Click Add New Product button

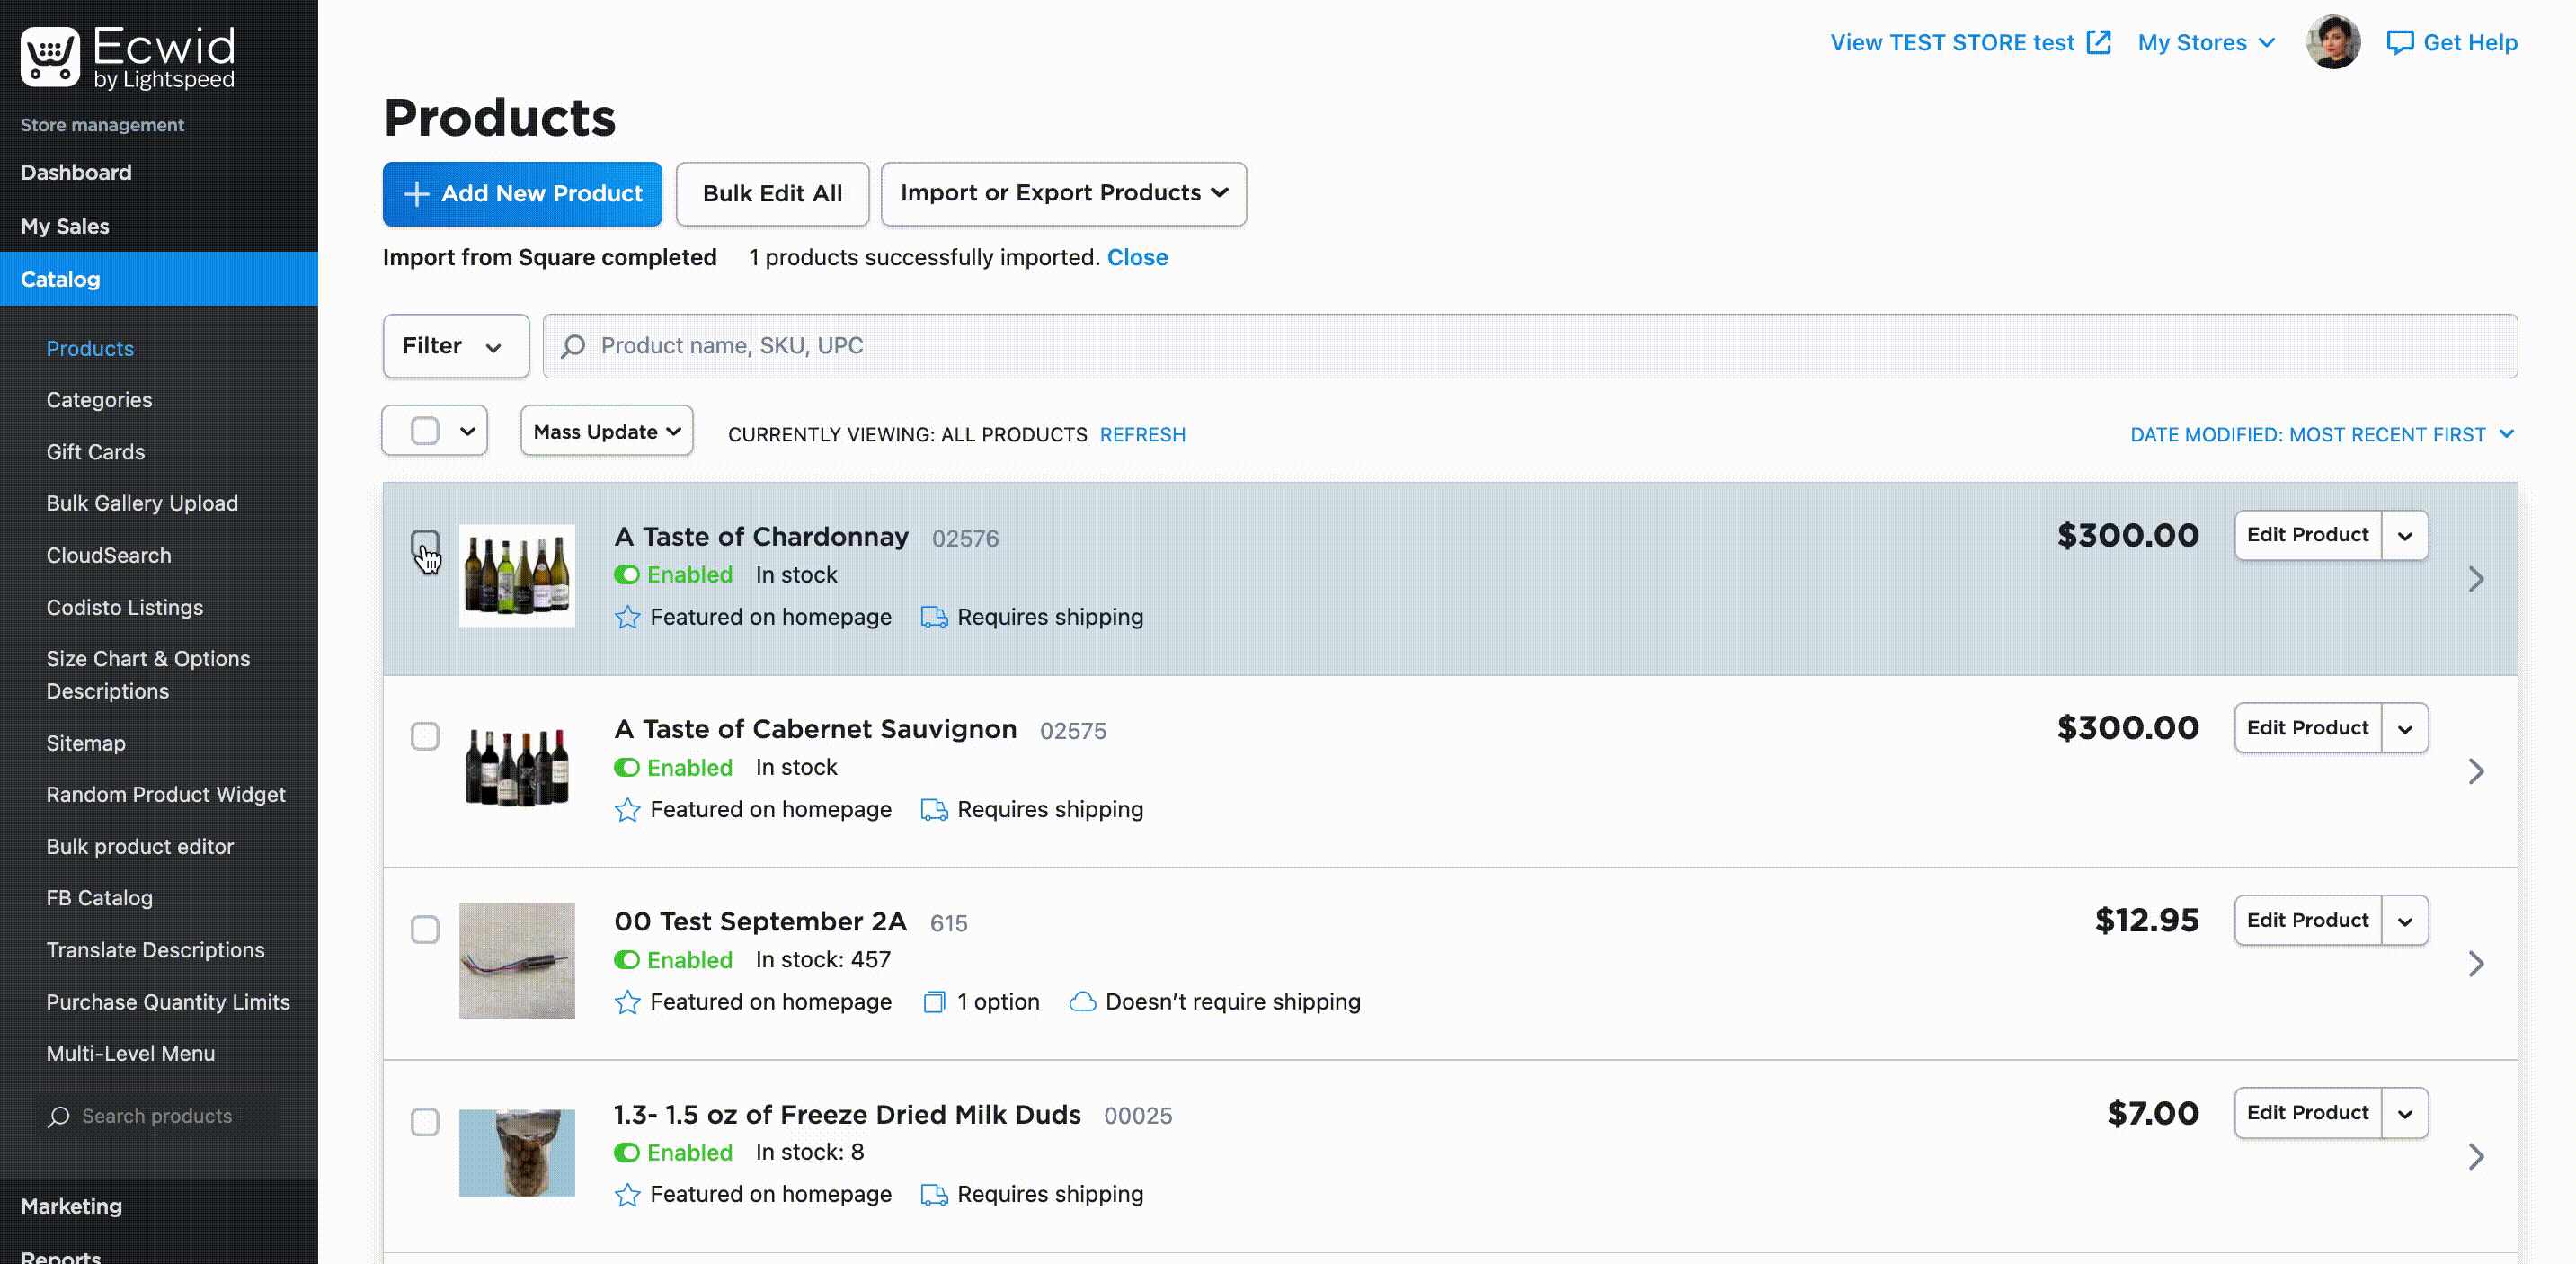click(x=522, y=192)
